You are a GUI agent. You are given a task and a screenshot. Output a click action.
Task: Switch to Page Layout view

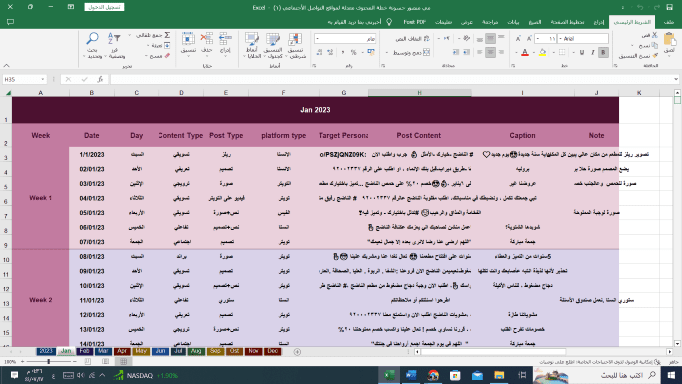click(x=106, y=361)
